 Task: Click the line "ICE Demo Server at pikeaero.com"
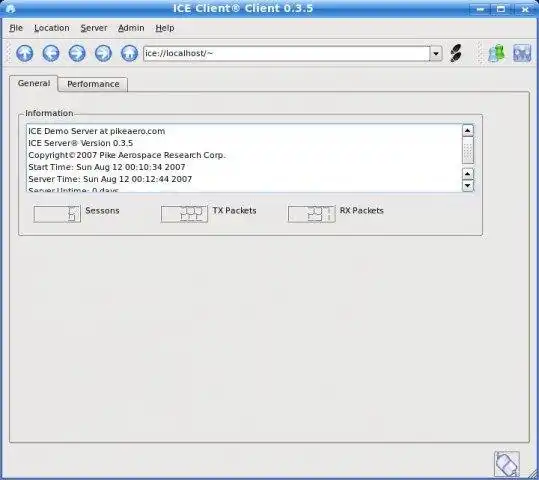click(97, 131)
